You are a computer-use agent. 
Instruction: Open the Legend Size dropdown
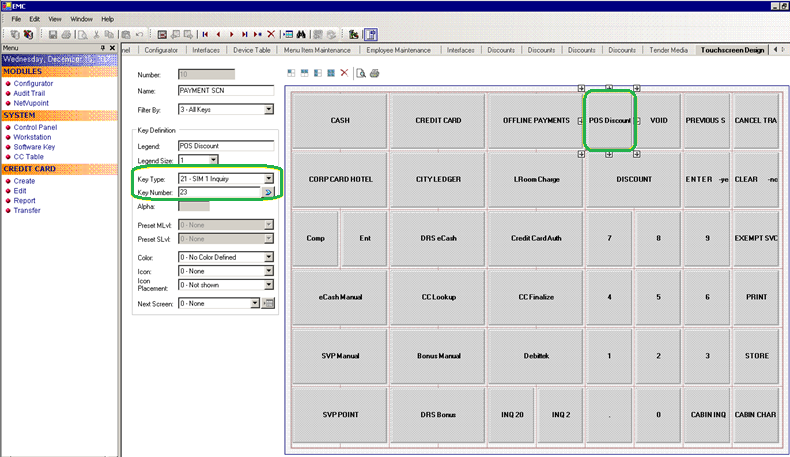[x=213, y=160]
